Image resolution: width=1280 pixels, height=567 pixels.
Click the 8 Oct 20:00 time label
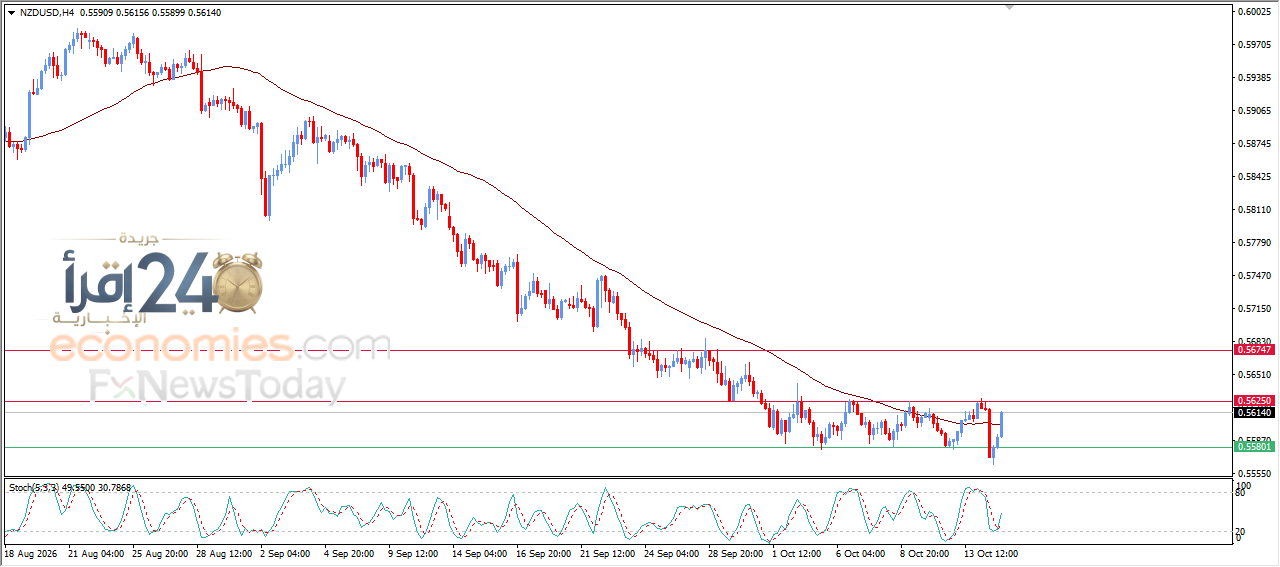coord(925,553)
